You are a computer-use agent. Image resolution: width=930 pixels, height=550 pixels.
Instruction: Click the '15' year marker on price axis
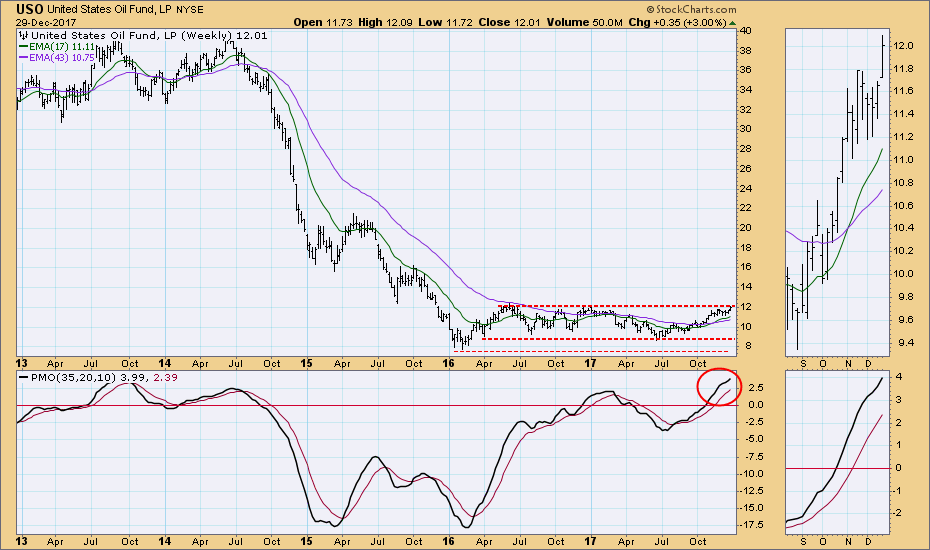point(306,361)
